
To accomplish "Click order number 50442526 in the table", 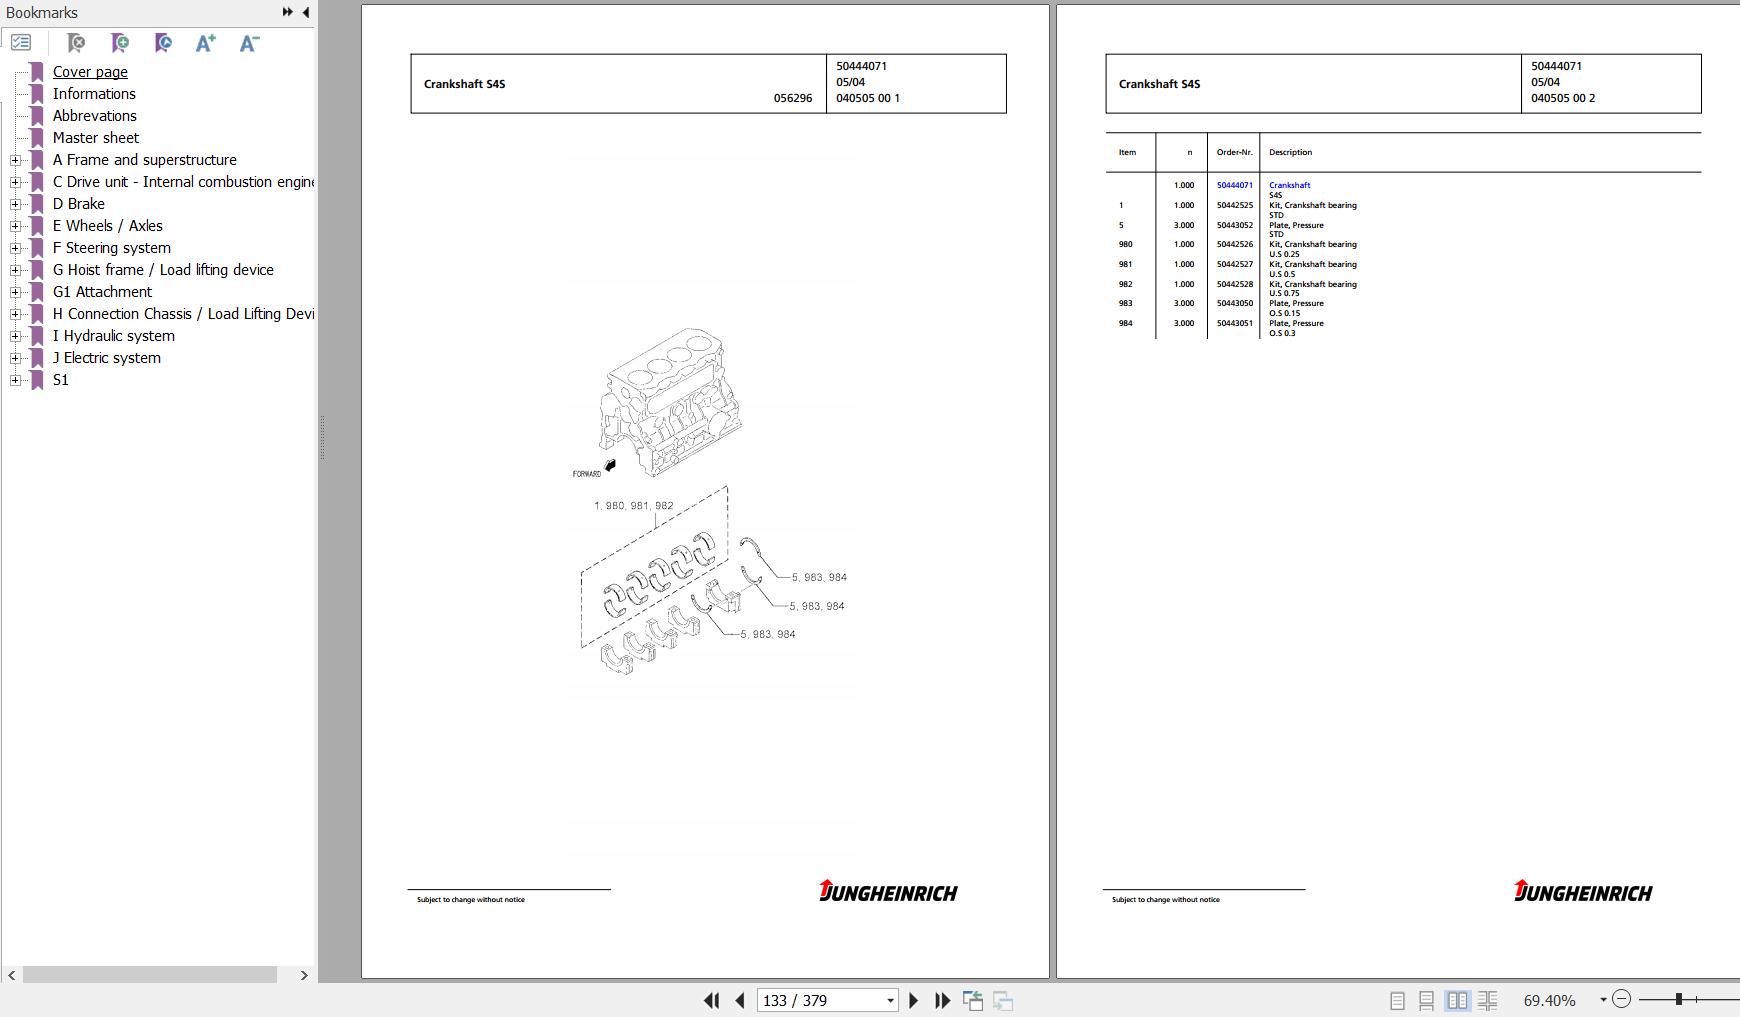I will coord(1234,244).
